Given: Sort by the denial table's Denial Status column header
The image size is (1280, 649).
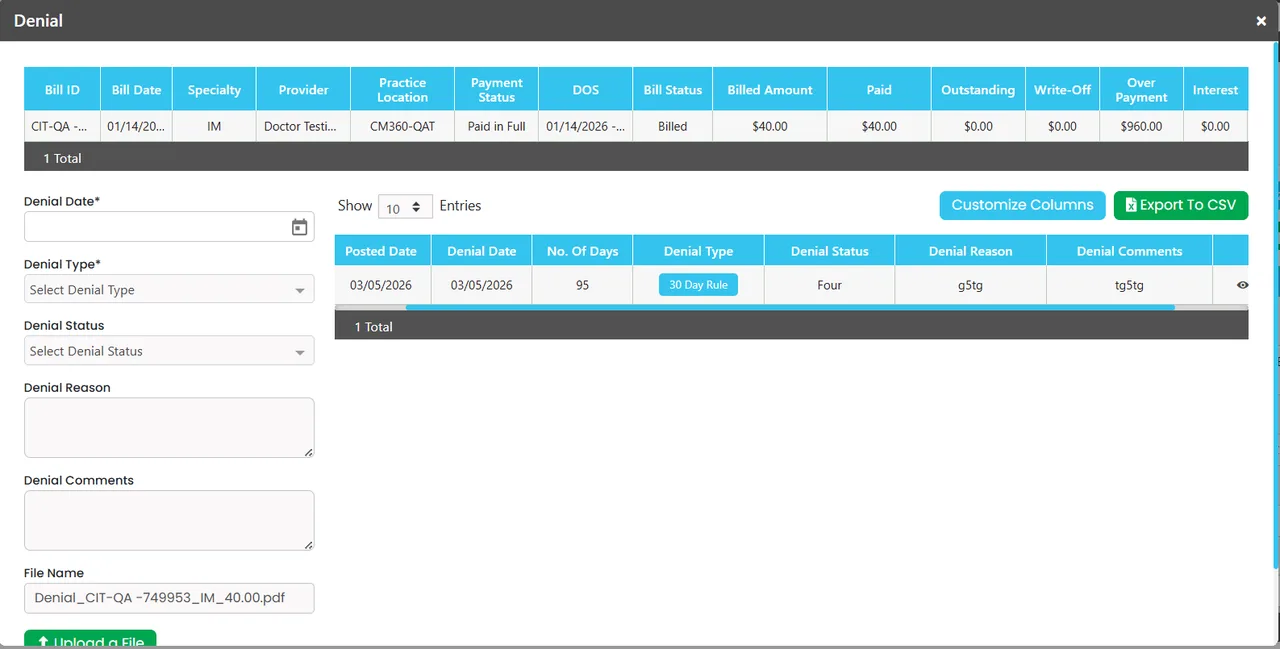Looking at the screenshot, I should point(830,251).
